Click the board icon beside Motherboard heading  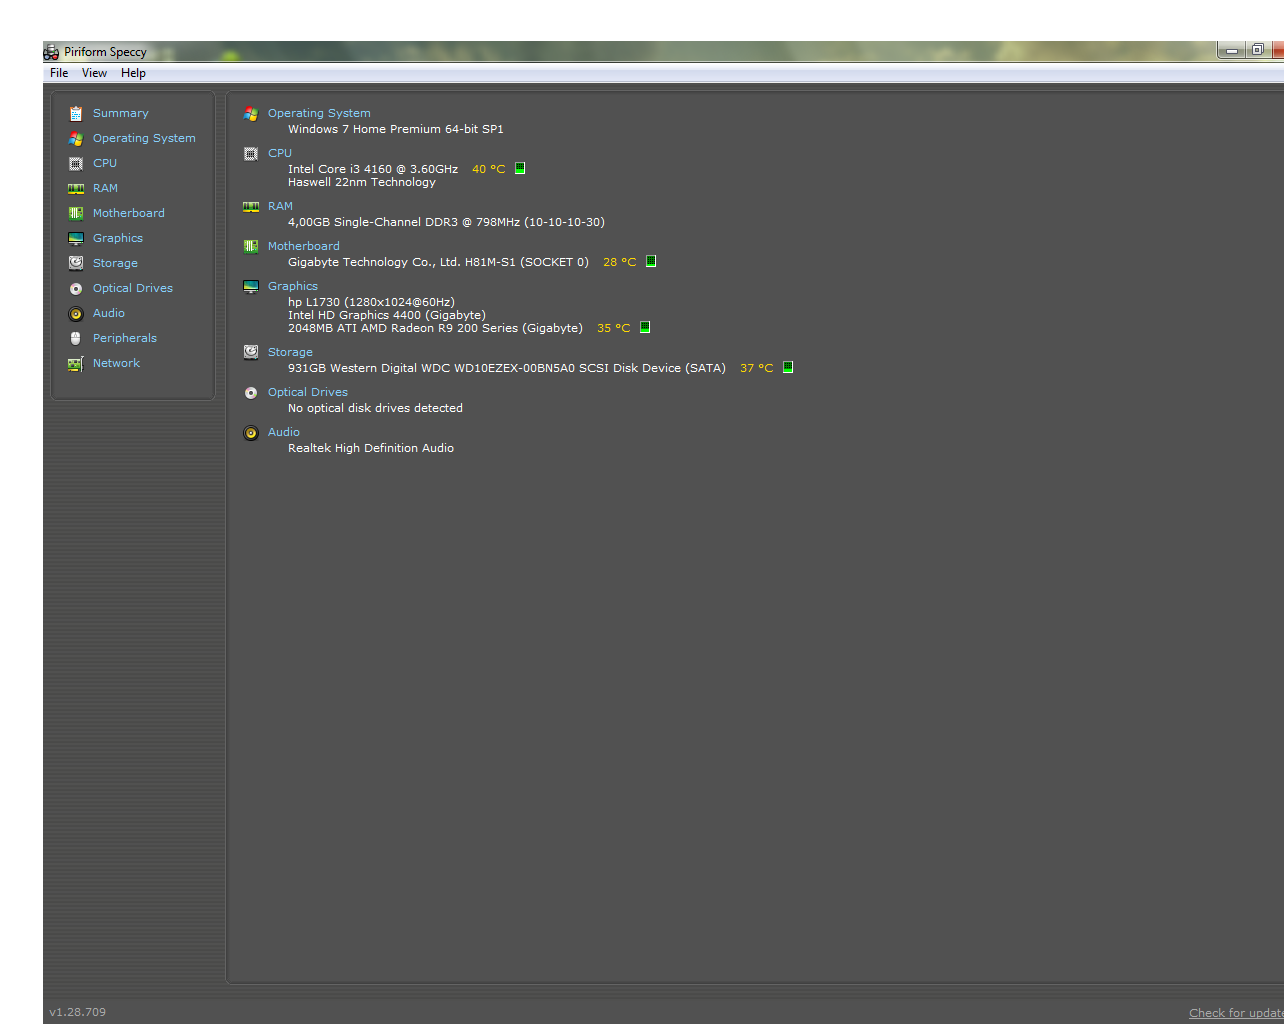click(251, 246)
